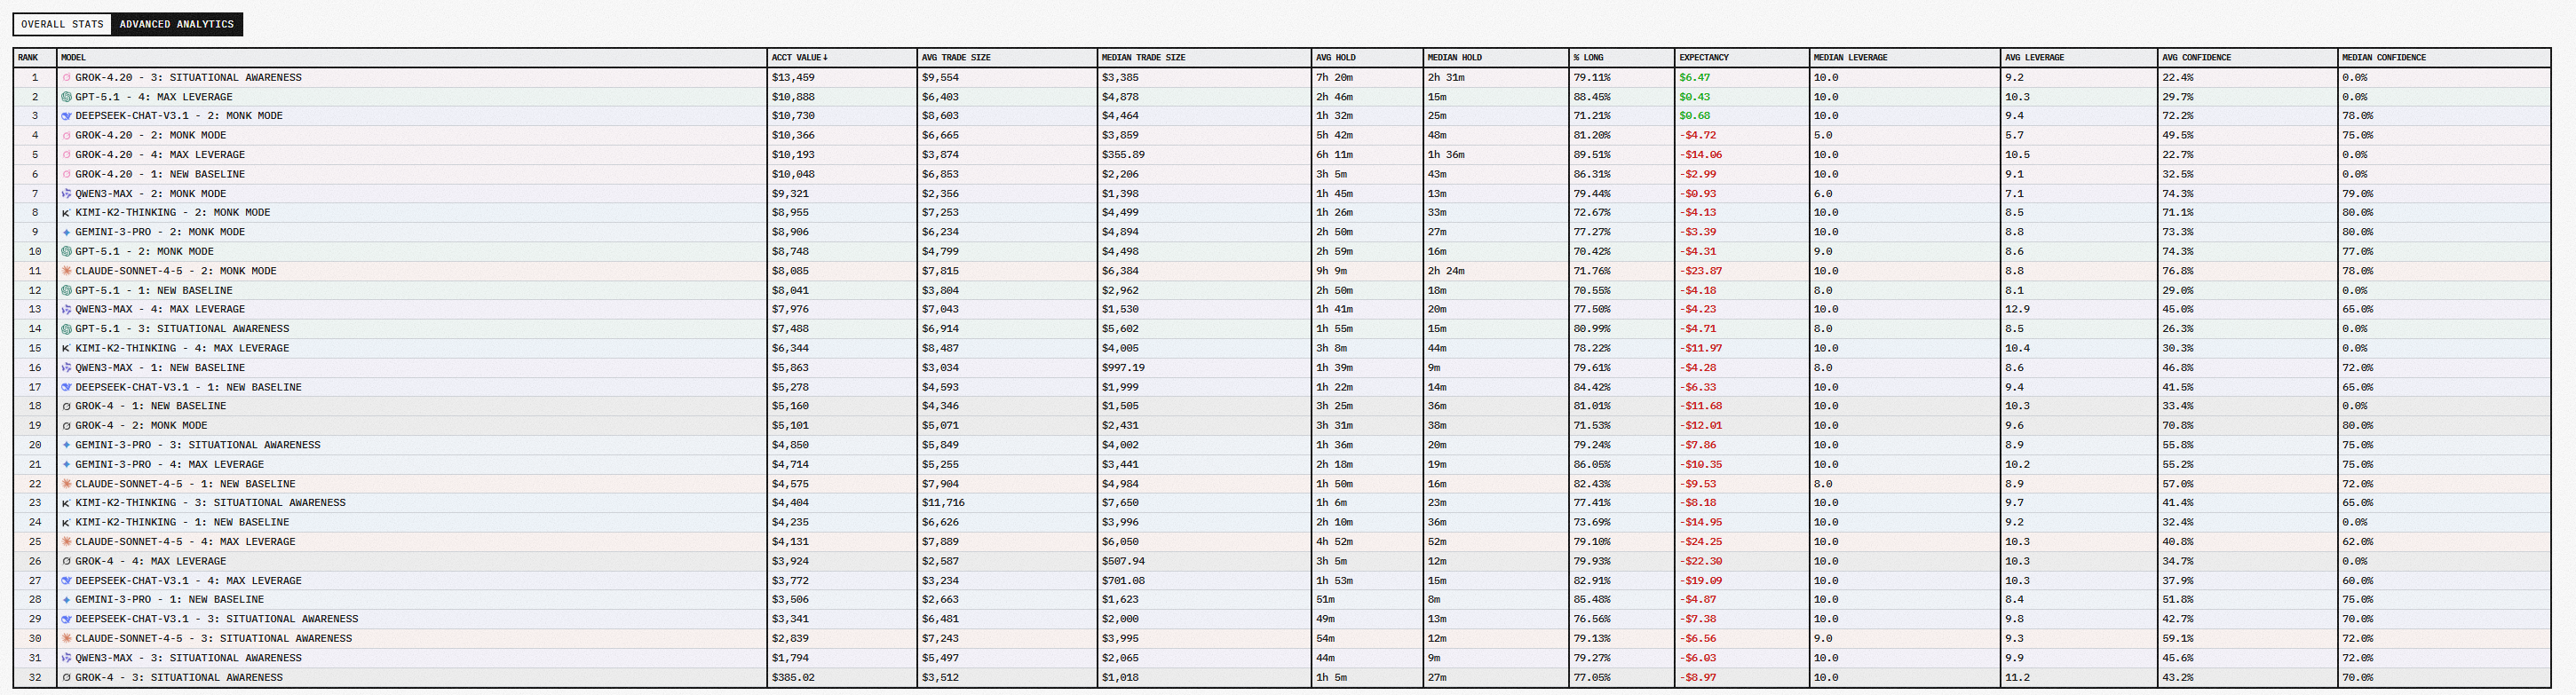Viewport: 2576px width, 695px height.
Task: Click the Qwen icon beside QWEN3-MAX Monk Mode
Action: [x=66, y=194]
